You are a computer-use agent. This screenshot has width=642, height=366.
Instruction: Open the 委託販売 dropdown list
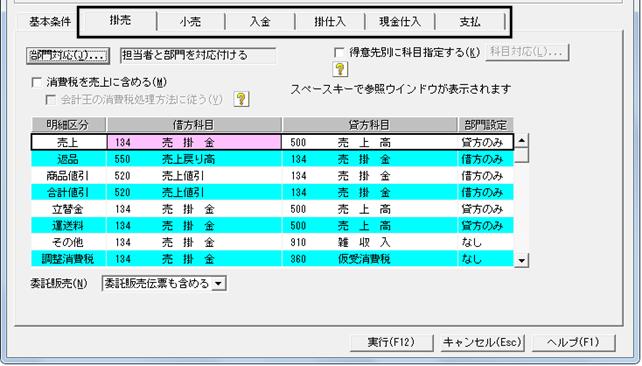pyautogui.click(x=219, y=283)
